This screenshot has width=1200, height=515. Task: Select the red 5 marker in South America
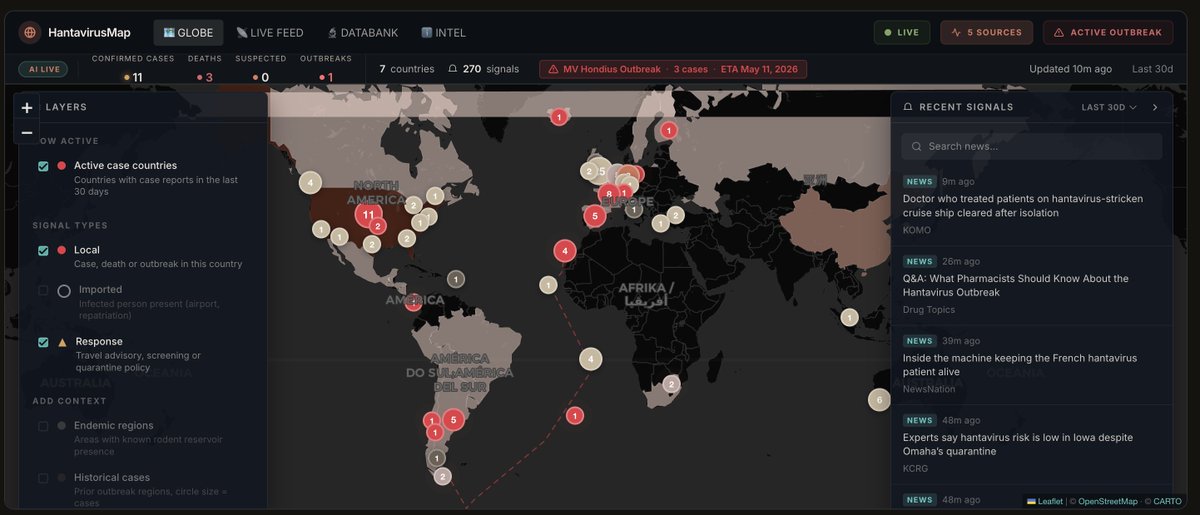tap(453, 420)
